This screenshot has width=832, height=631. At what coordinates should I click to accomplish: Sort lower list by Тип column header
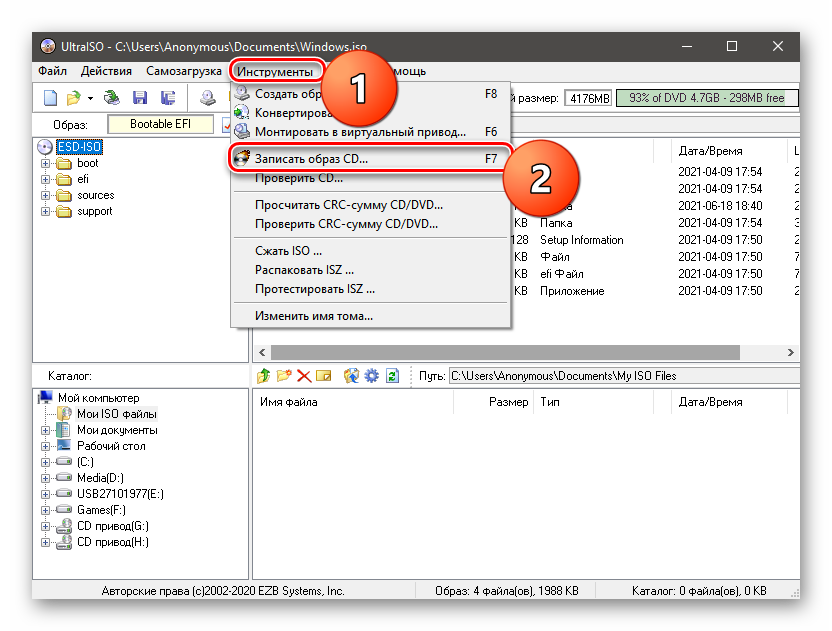click(594, 402)
